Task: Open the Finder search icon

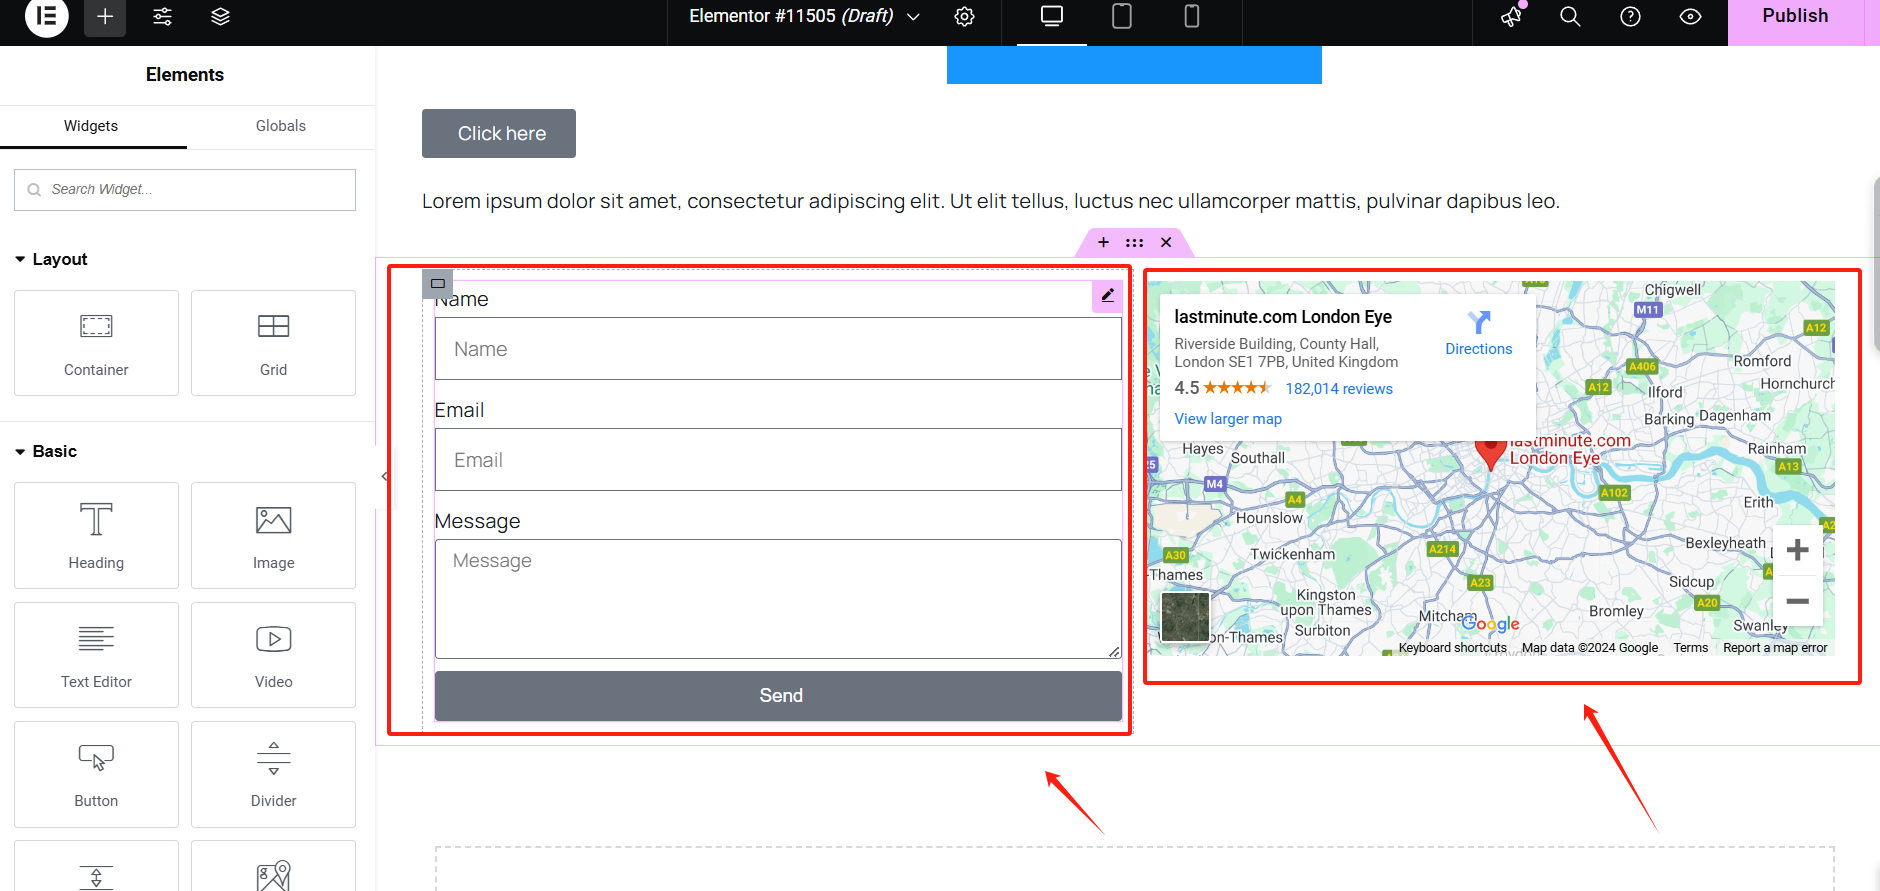Action: coord(1570,17)
